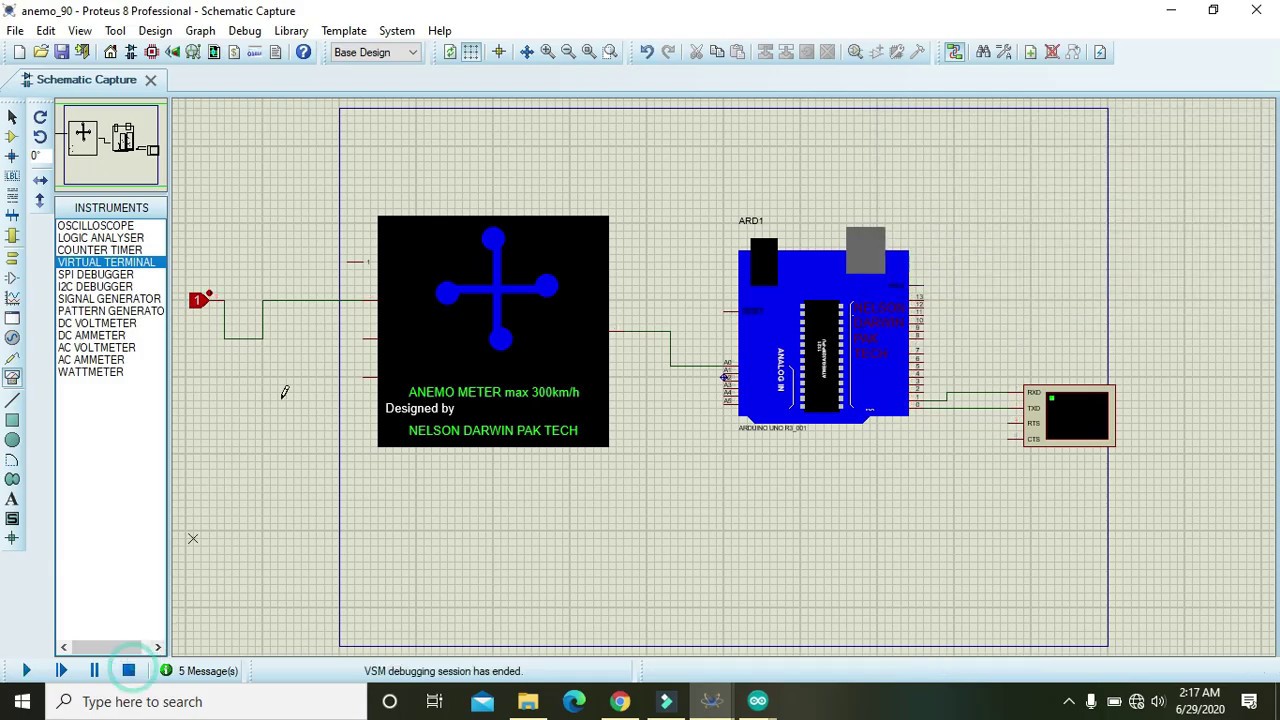1280x720 pixels.
Task: Toggle the grid display icon
Action: click(471, 52)
